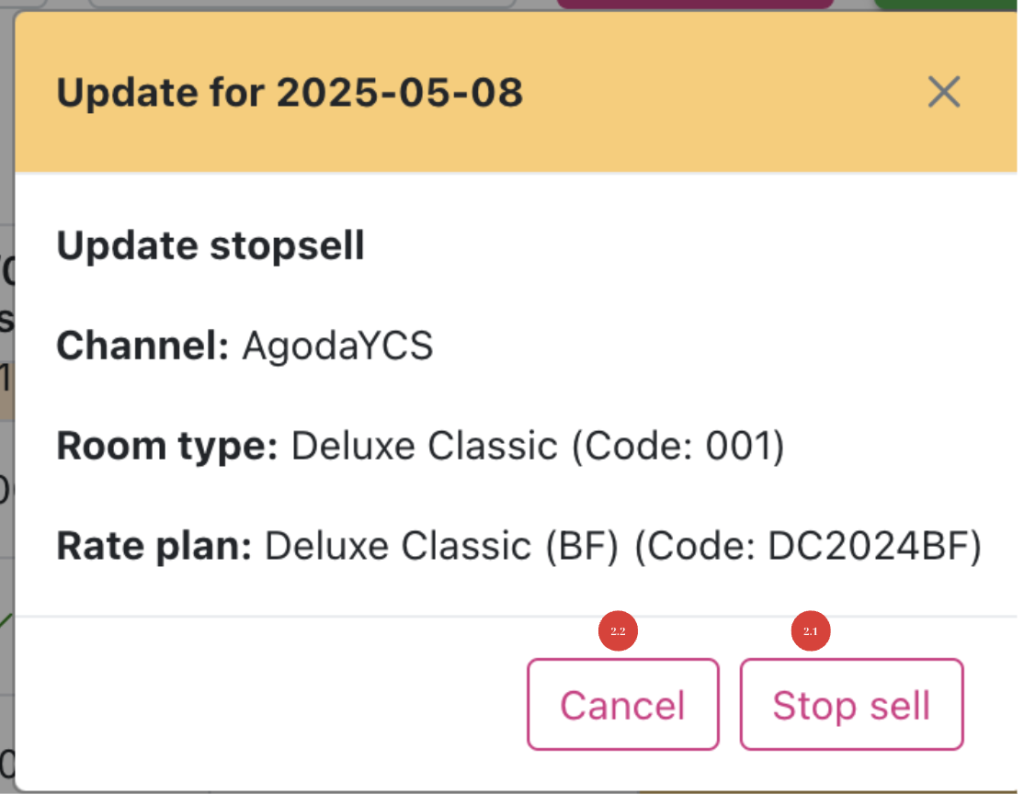
Task: Click the "Update stopsell" heading
Action: coord(210,246)
